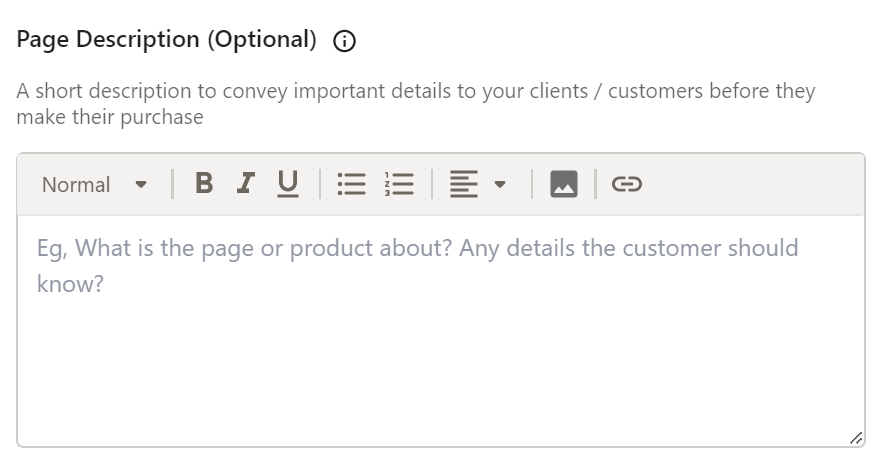Toggle underline formatting

[288, 183]
